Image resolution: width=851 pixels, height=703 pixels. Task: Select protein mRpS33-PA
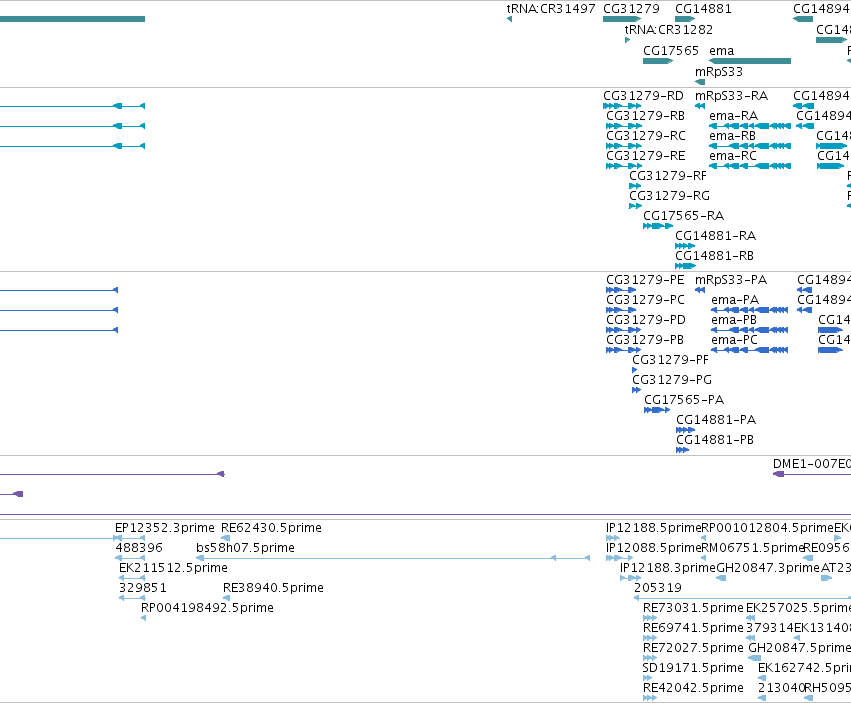pyautogui.click(x=731, y=280)
